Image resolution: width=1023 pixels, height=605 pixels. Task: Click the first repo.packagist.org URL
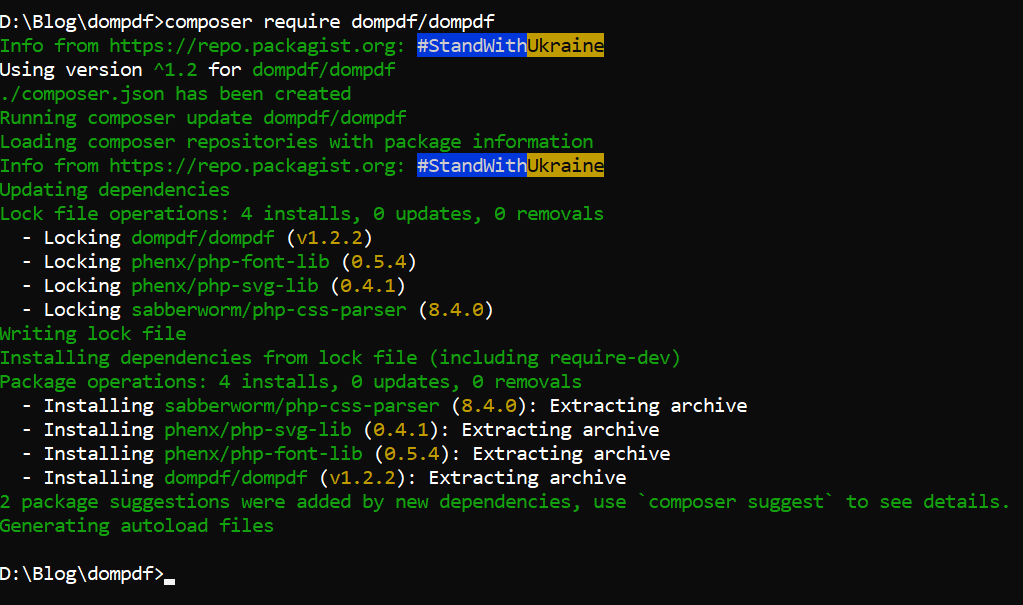click(252, 46)
